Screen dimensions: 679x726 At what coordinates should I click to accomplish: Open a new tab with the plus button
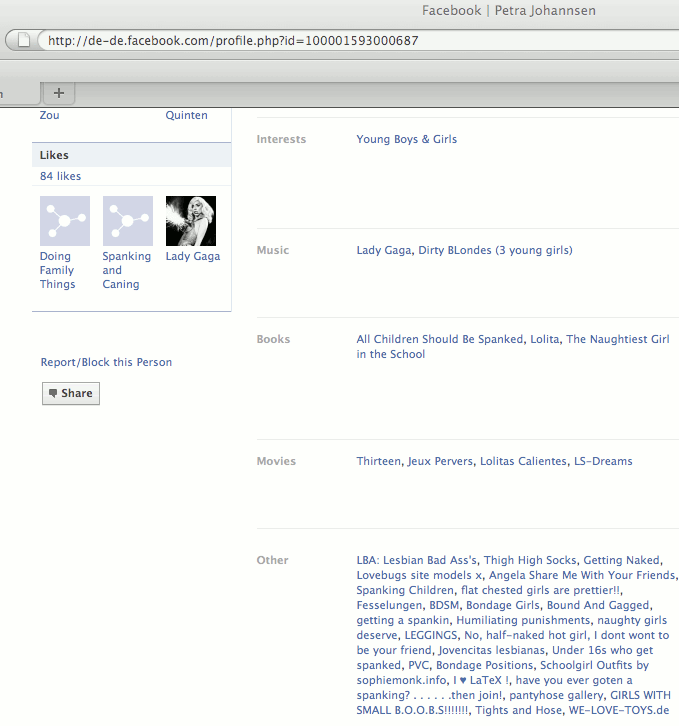click(59, 93)
